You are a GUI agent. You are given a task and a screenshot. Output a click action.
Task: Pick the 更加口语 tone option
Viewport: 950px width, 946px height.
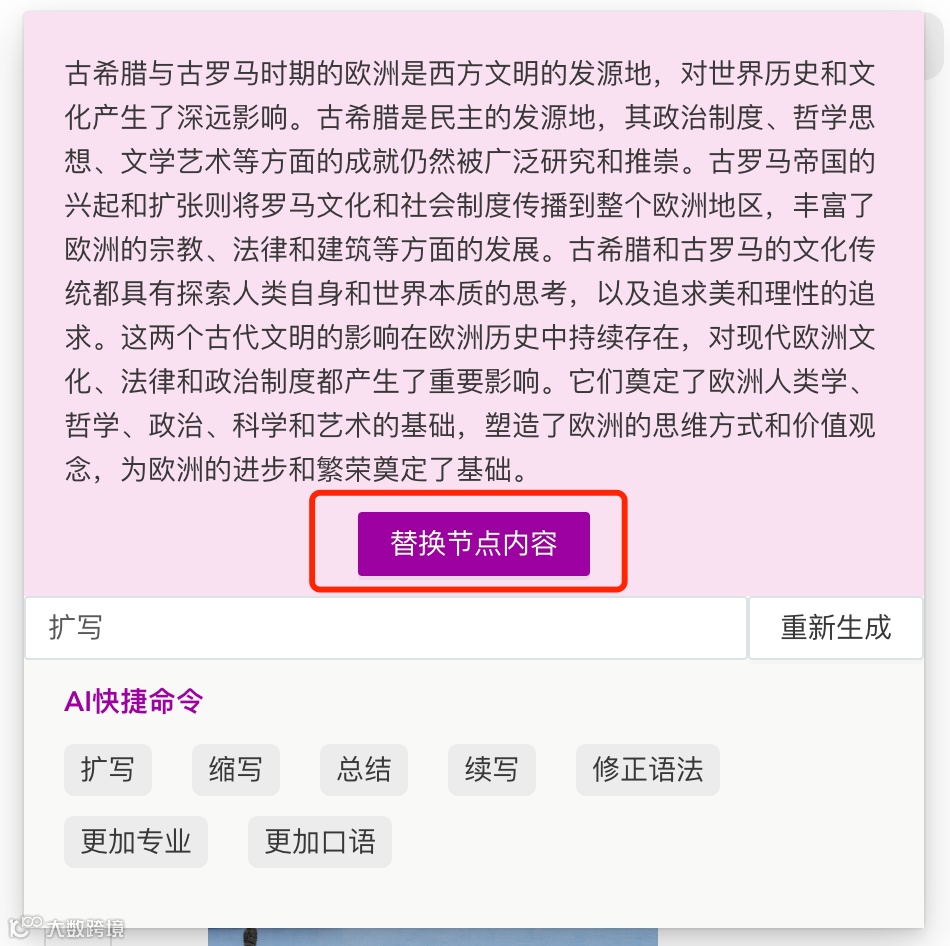320,842
